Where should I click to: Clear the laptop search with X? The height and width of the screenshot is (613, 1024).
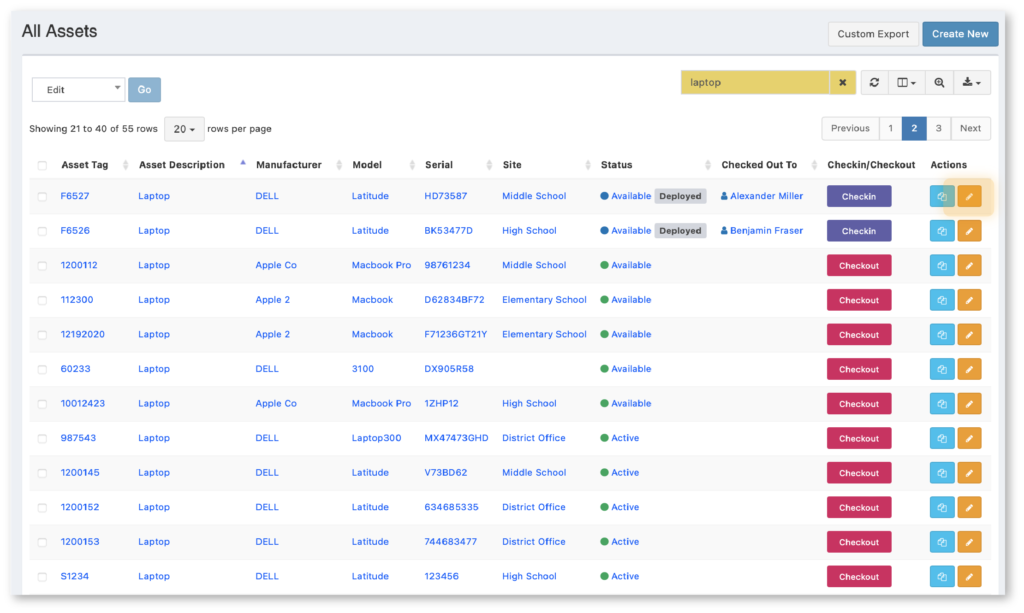pos(842,83)
